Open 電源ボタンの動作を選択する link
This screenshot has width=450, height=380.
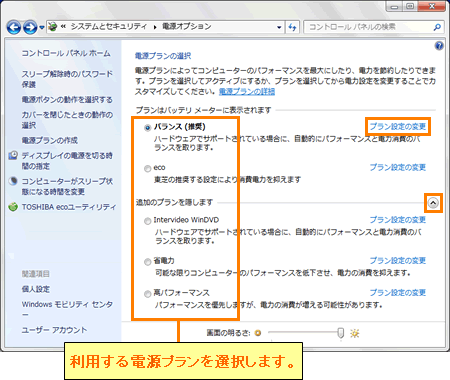(x=67, y=99)
